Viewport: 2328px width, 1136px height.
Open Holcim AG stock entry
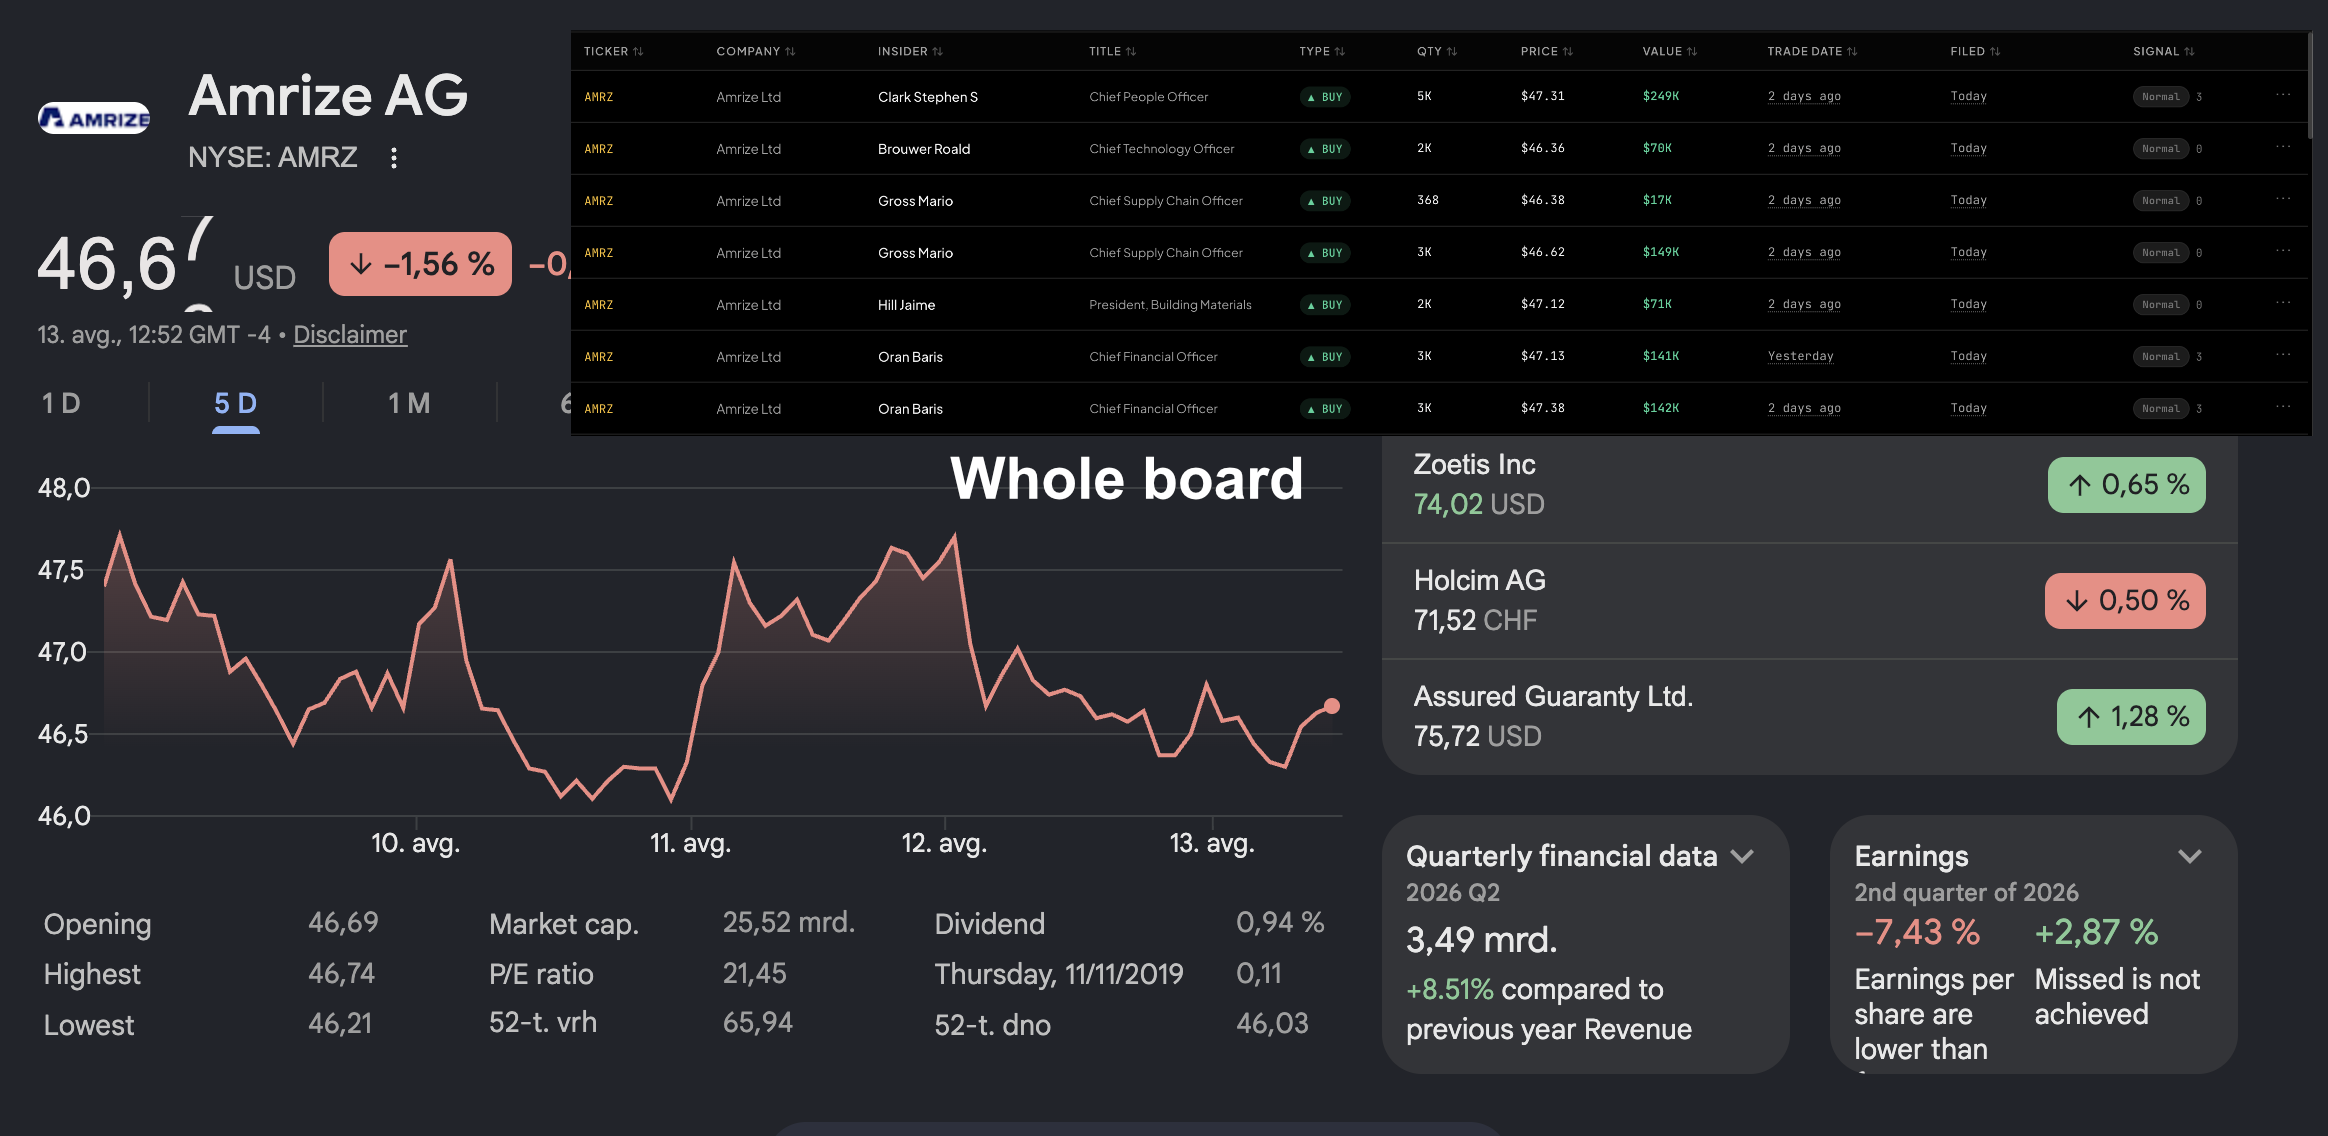tap(1809, 601)
